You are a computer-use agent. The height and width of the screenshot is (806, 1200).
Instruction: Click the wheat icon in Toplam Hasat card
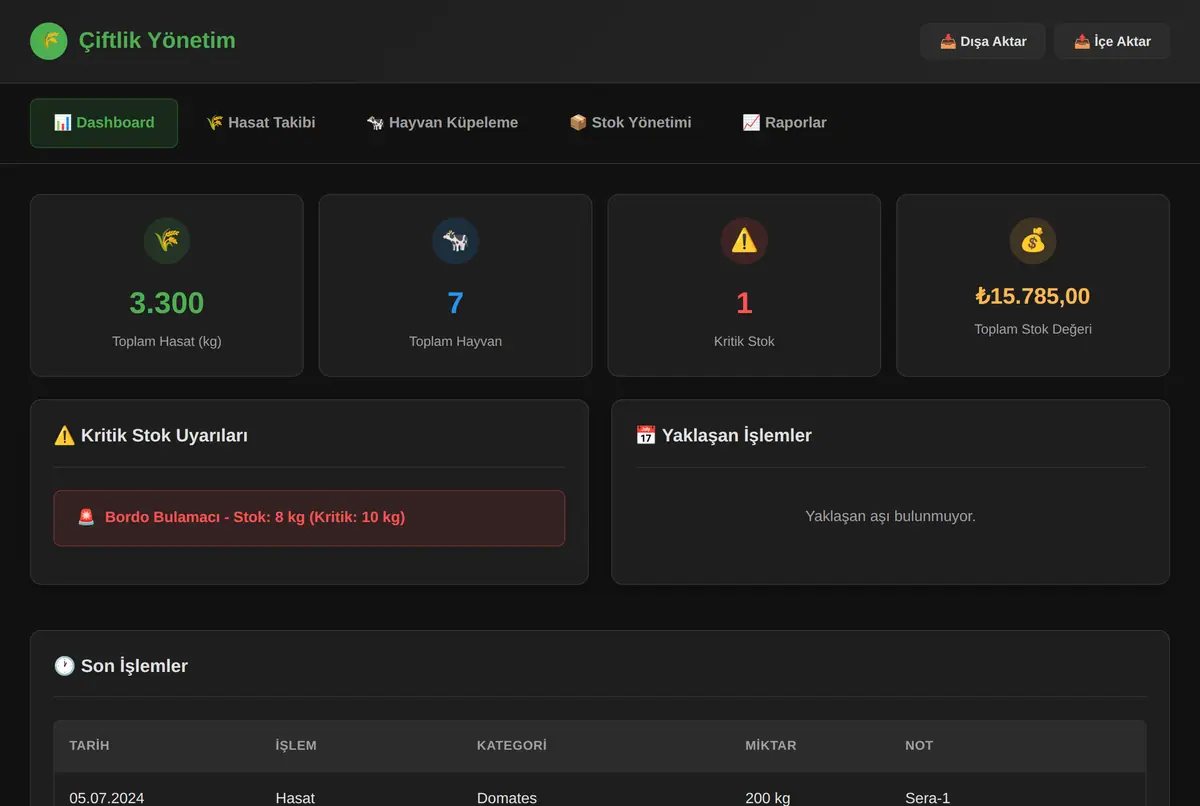(167, 241)
